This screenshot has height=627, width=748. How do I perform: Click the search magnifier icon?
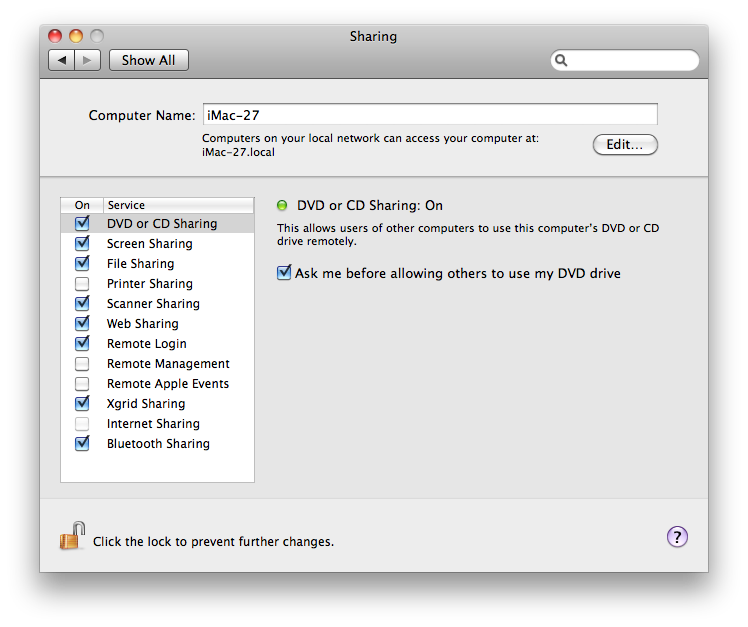click(563, 61)
